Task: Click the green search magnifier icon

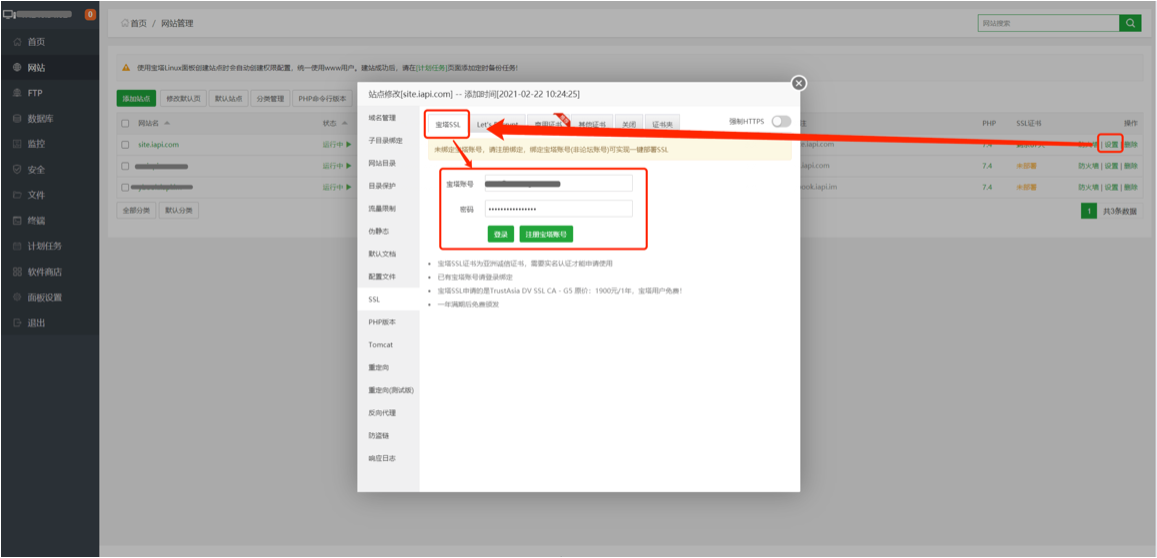Action: click(1130, 23)
